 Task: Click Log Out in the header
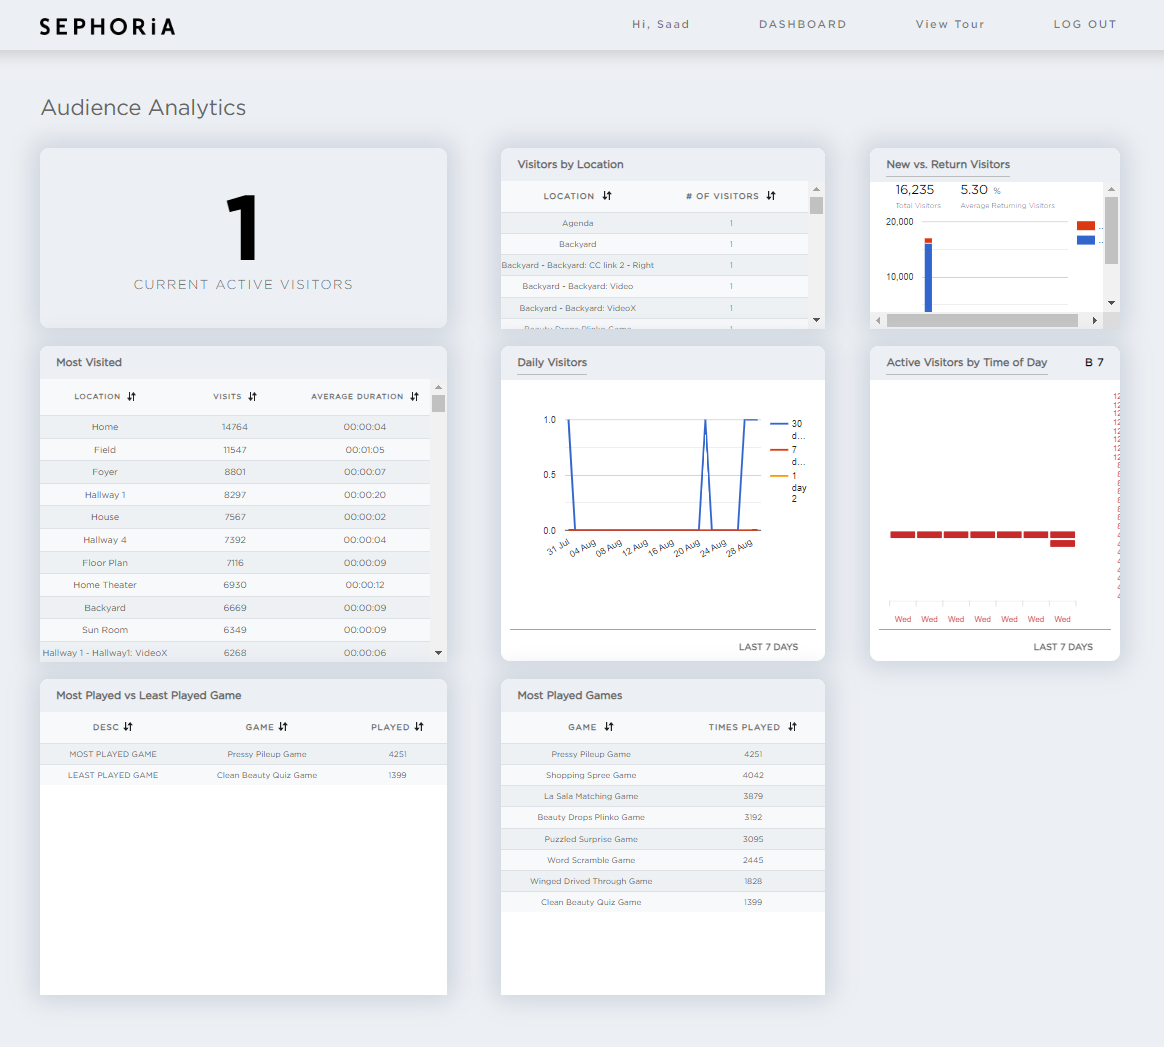1085,25
